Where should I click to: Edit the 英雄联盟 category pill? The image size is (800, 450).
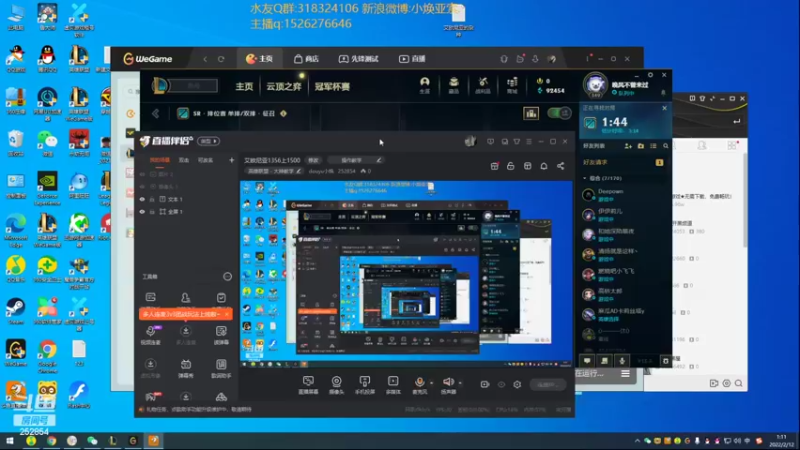coord(274,171)
